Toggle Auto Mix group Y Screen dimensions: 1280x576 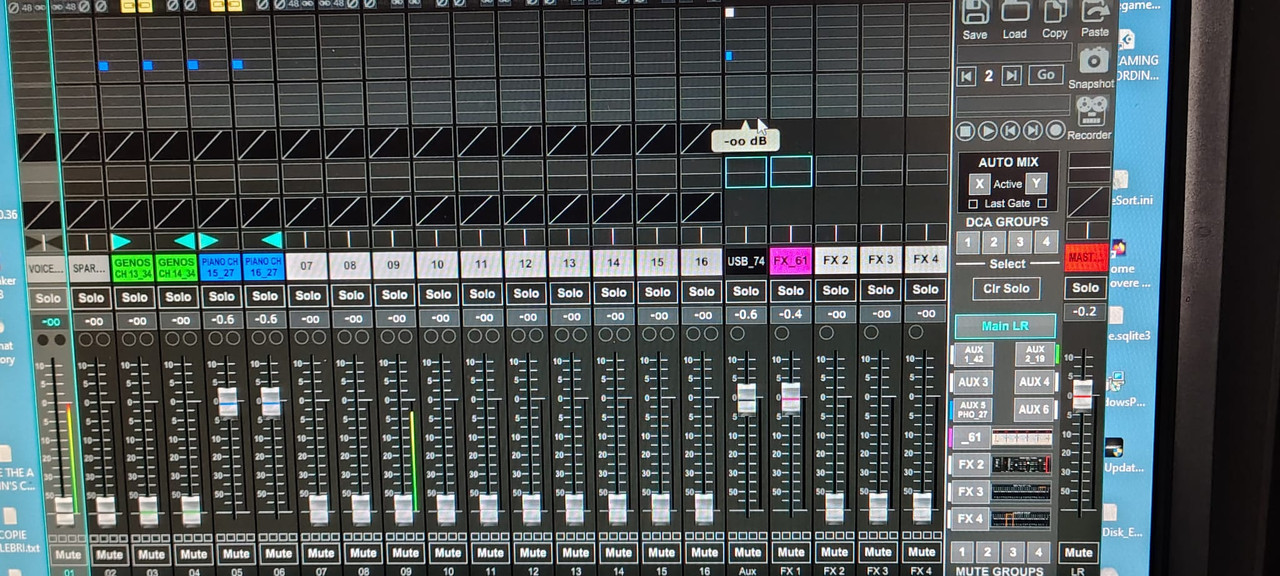(x=1036, y=183)
